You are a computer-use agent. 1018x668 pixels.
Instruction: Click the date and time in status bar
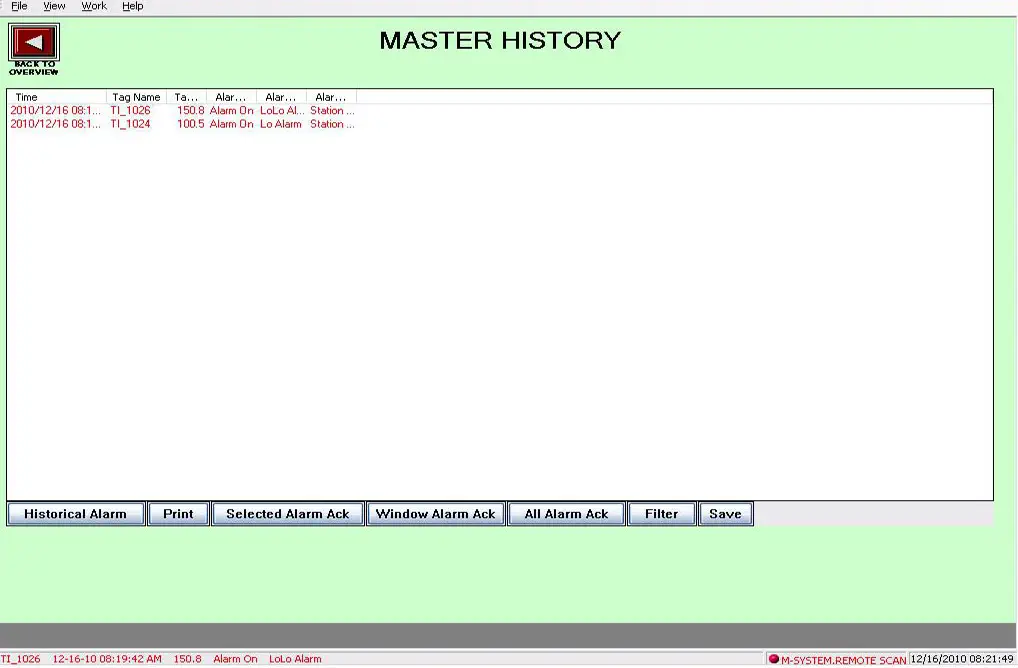click(962, 659)
